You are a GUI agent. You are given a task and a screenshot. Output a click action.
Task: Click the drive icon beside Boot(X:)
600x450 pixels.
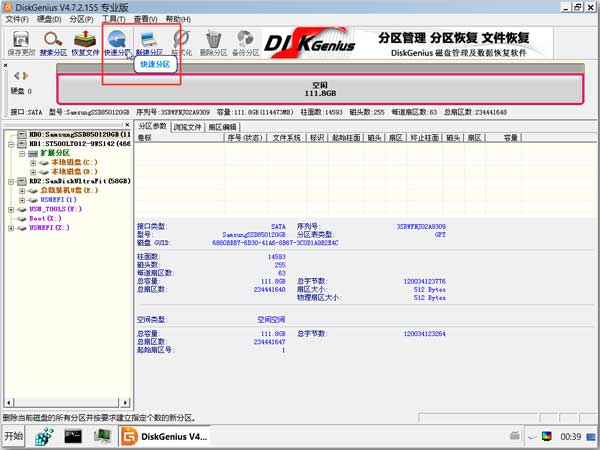[x=21, y=219]
